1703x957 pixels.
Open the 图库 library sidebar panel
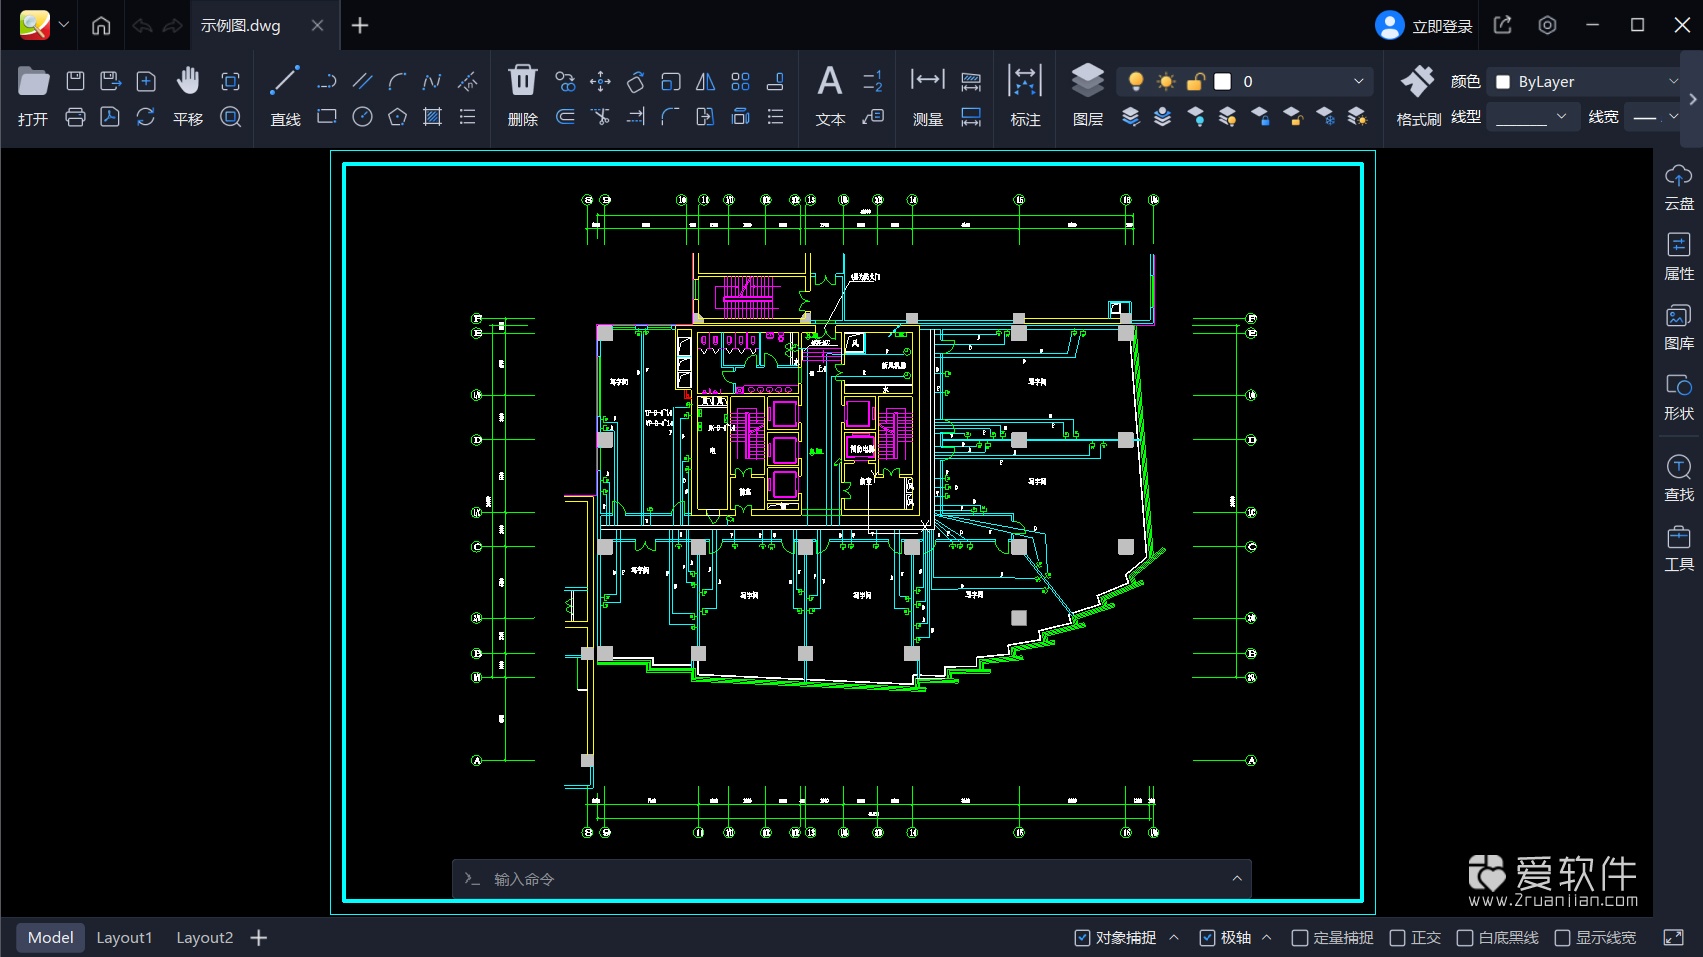point(1678,327)
